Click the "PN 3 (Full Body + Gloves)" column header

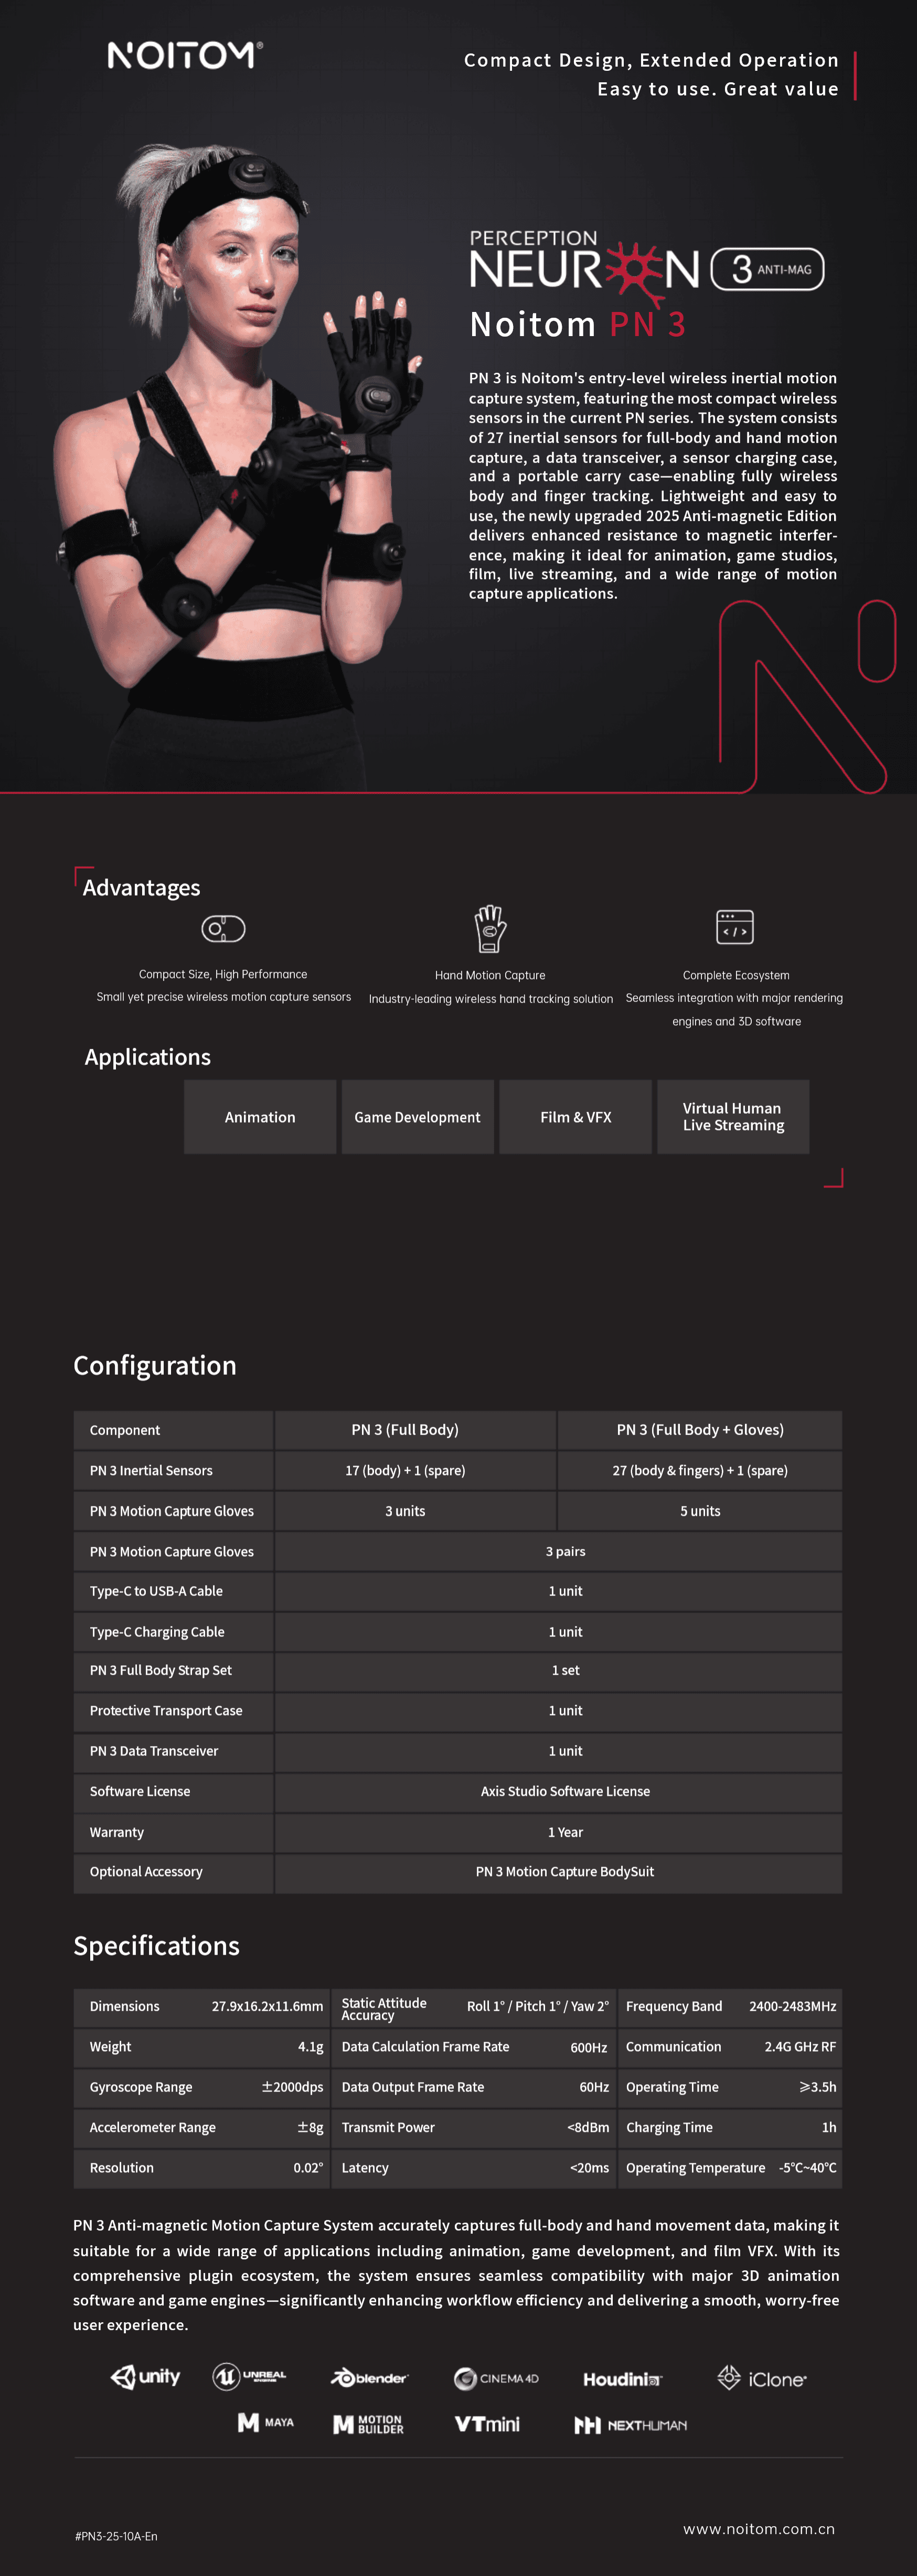[700, 1430]
